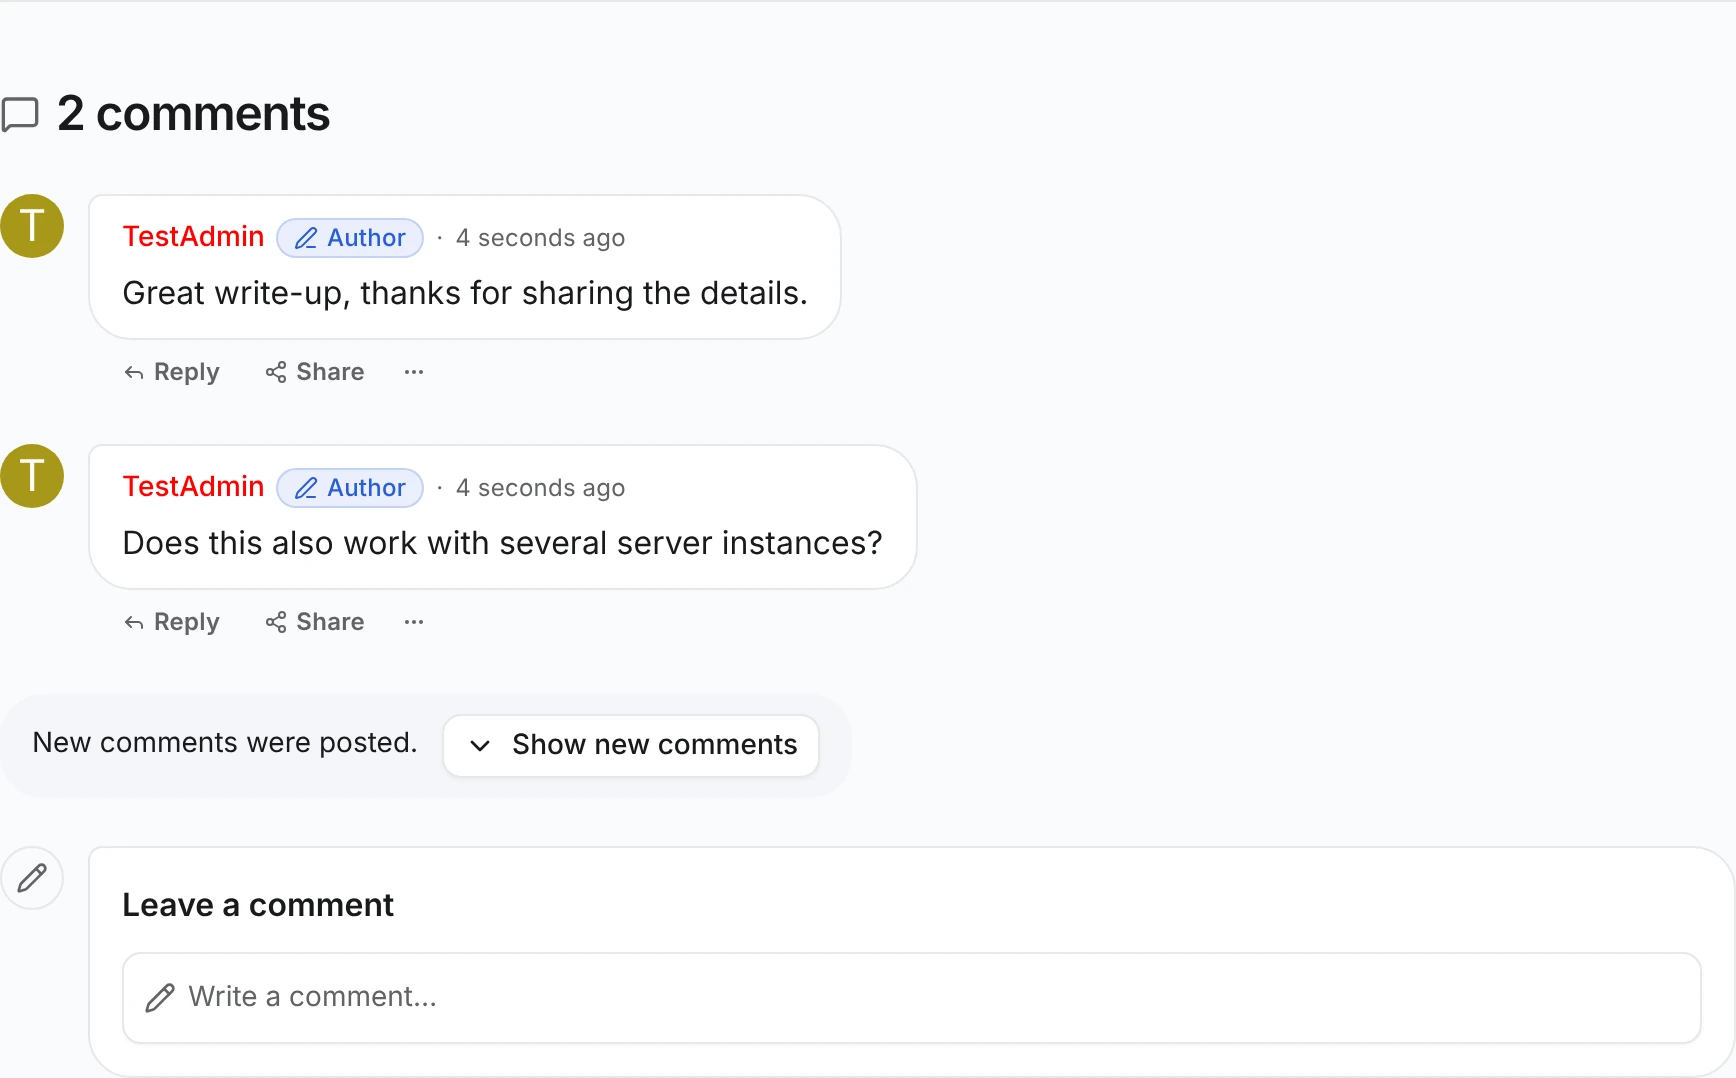The height and width of the screenshot is (1078, 1736).
Task: Open the '4 seconds ago' timestamp on the 'server instances' comment
Action: click(540, 488)
